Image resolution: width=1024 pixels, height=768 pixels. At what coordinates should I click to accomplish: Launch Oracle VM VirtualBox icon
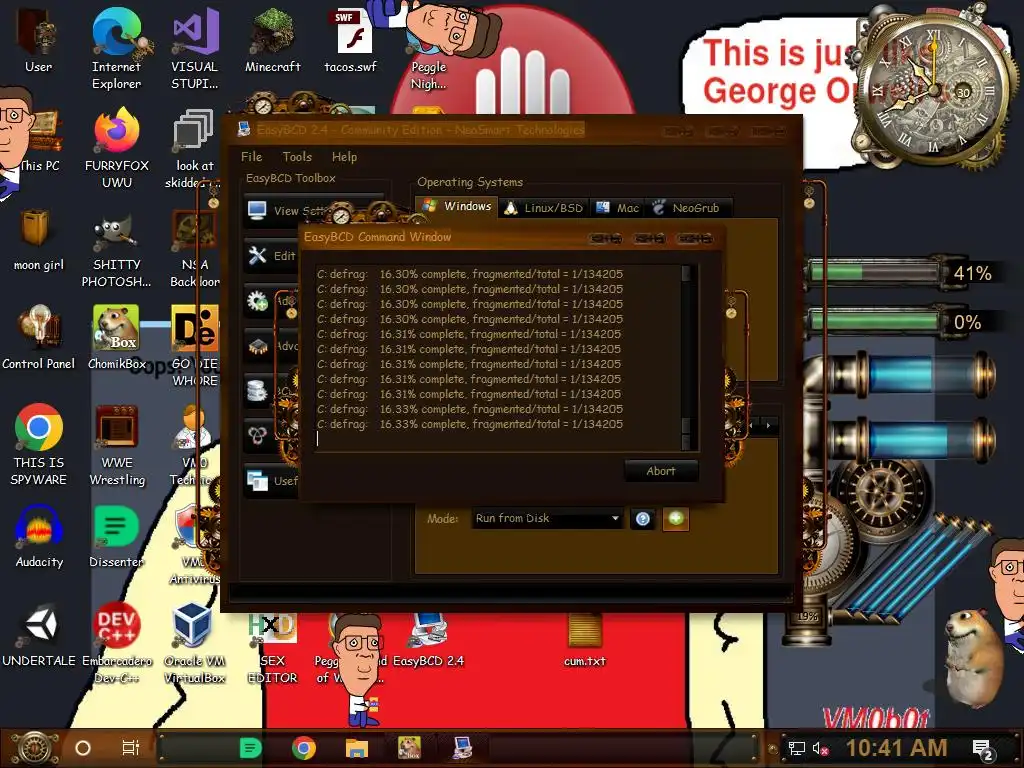[x=195, y=644]
